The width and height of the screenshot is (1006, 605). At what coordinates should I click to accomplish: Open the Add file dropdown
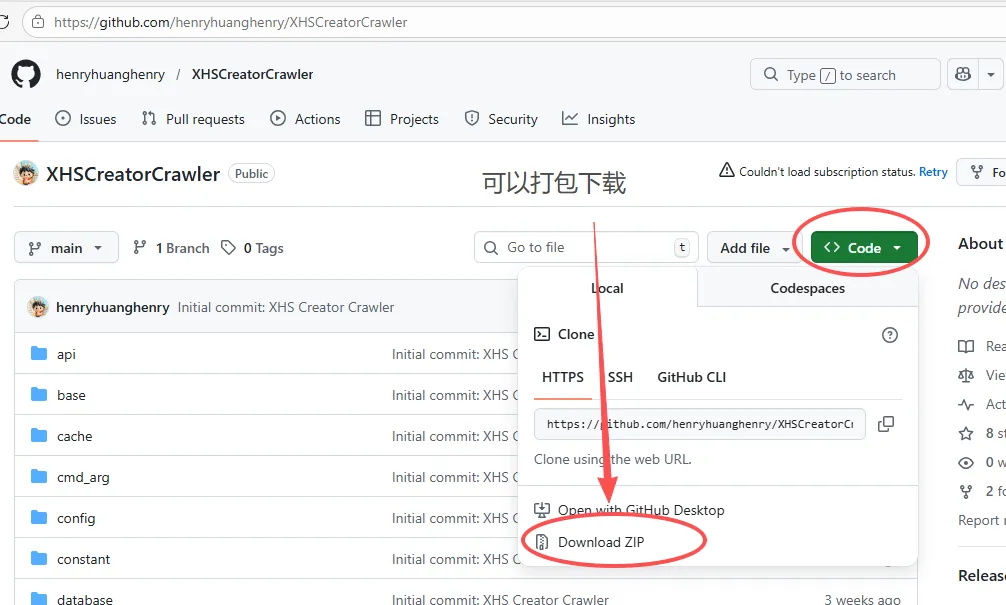[x=754, y=248]
